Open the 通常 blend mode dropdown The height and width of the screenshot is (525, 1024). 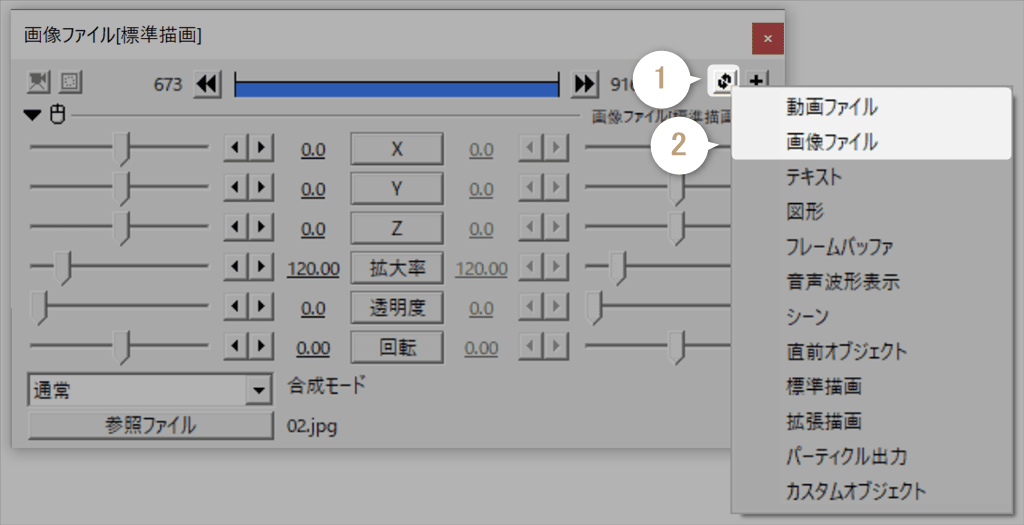pyautogui.click(x=151, y=390)
